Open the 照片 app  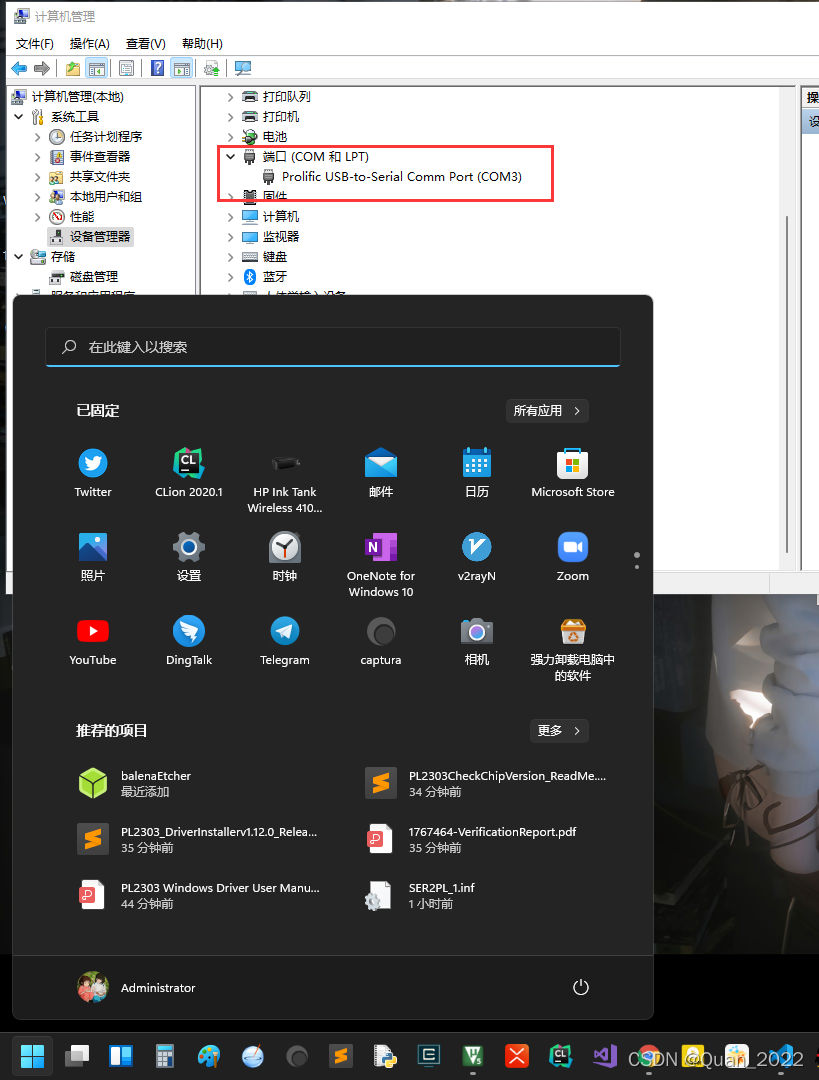(93, 557)
